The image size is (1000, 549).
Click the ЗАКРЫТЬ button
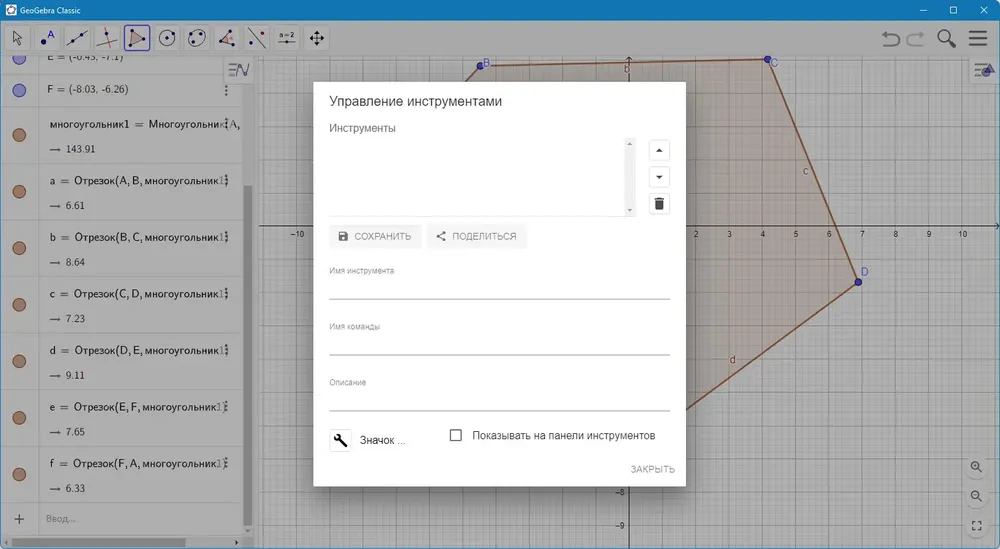click(x=652, y=469)
